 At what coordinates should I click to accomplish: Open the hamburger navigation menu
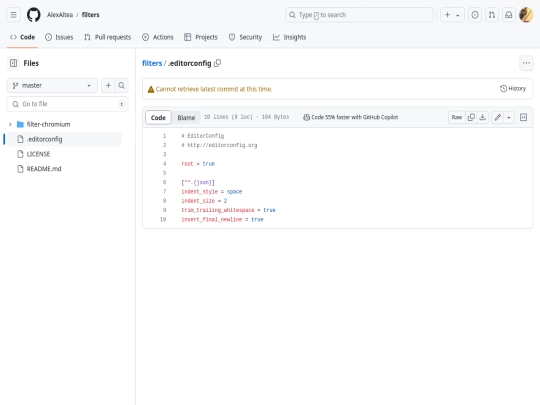click(x=13, y=15)
